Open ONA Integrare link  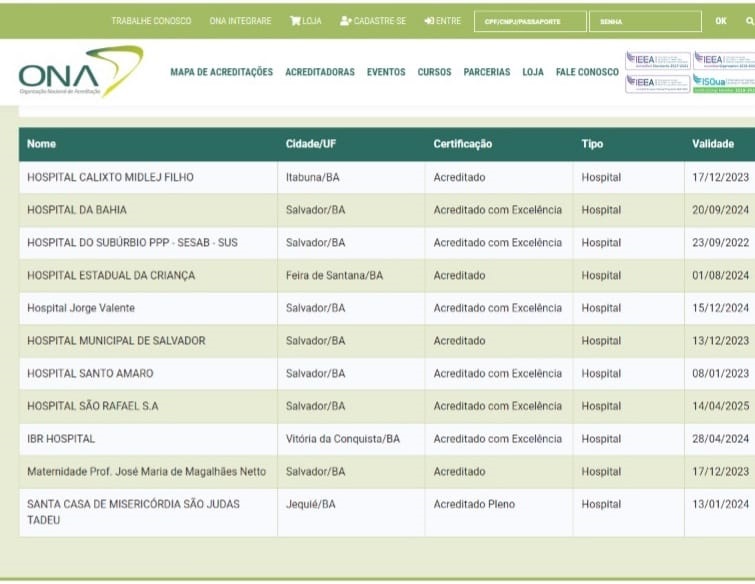click(240, 21)
